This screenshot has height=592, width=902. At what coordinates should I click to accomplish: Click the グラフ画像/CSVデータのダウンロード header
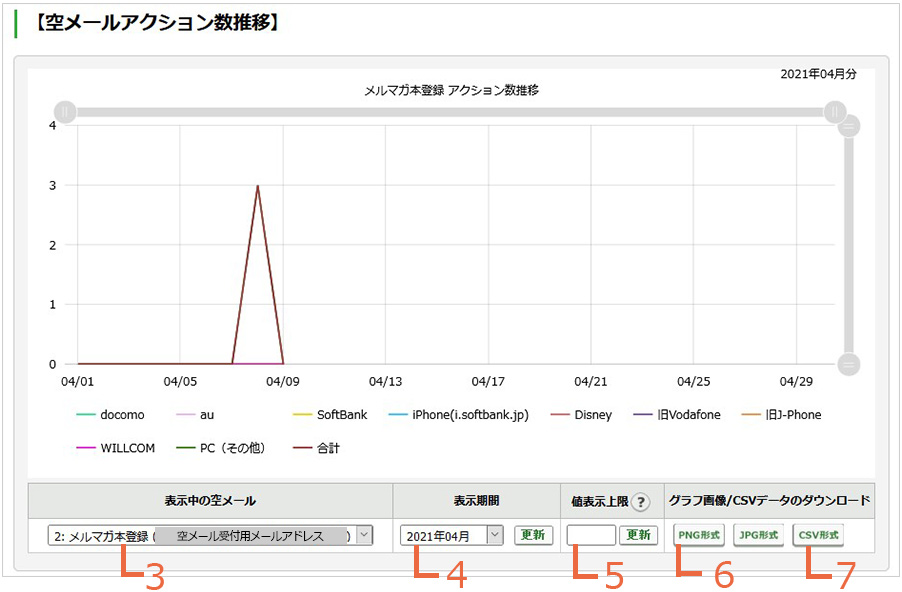click(769, 501)
